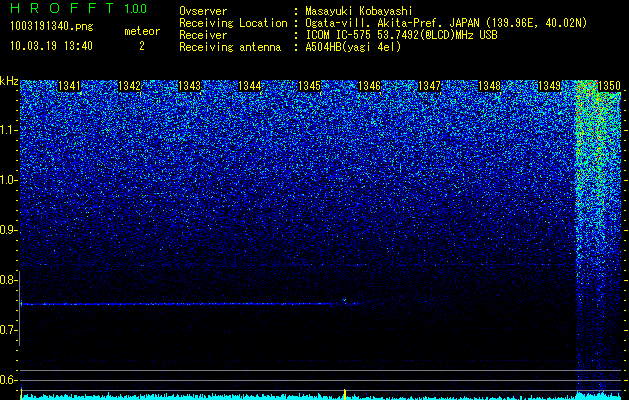Click the 1342 time marker label

coord(129,86)
